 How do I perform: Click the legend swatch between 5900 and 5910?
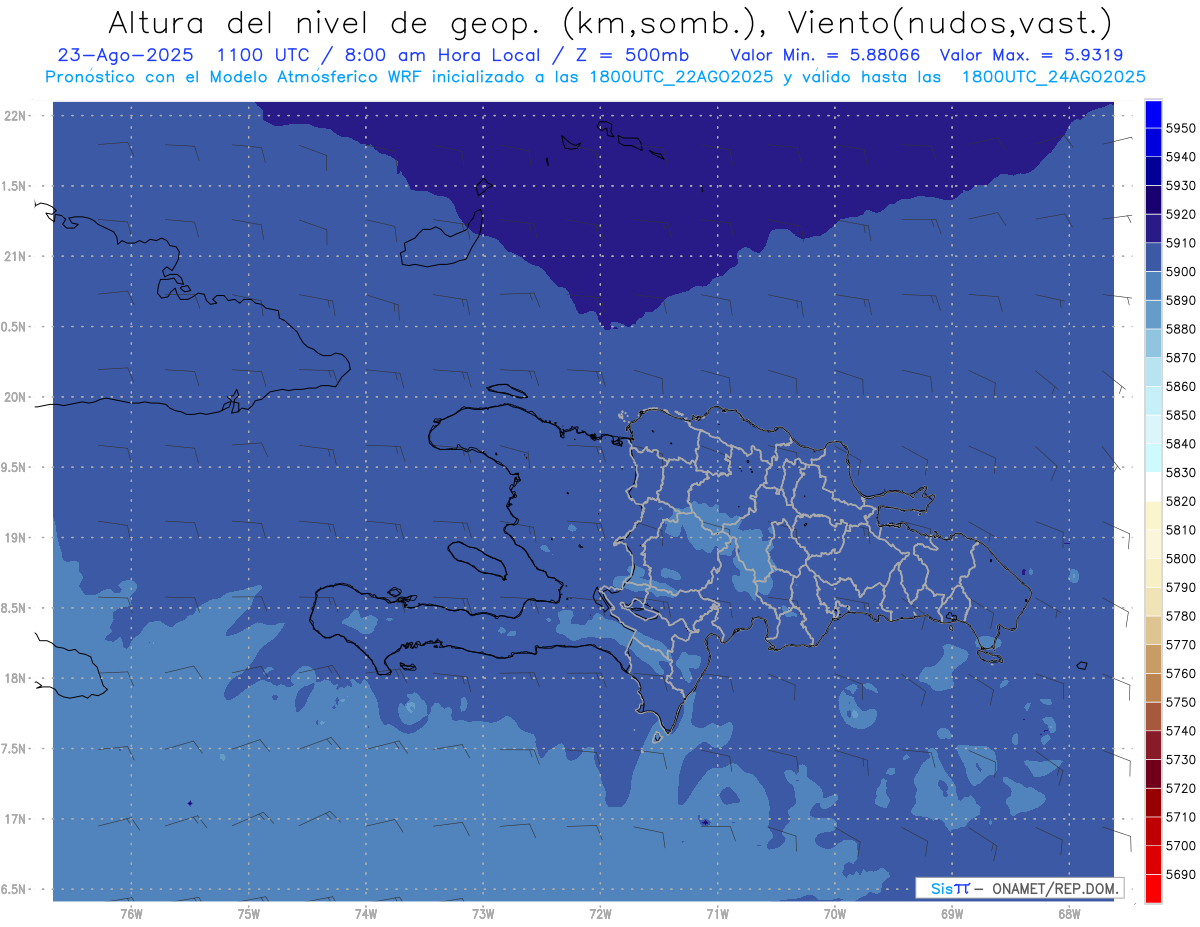point(1153,257)
